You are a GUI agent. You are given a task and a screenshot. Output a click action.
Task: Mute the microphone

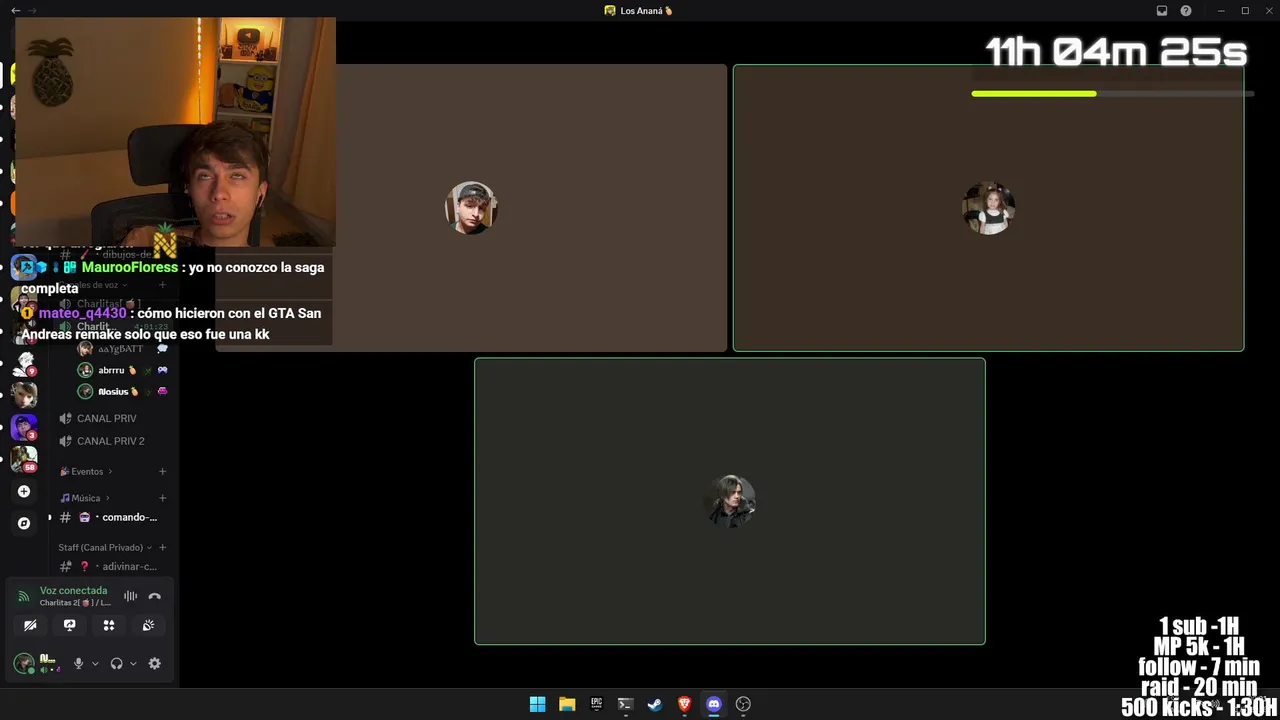[78, 663]
